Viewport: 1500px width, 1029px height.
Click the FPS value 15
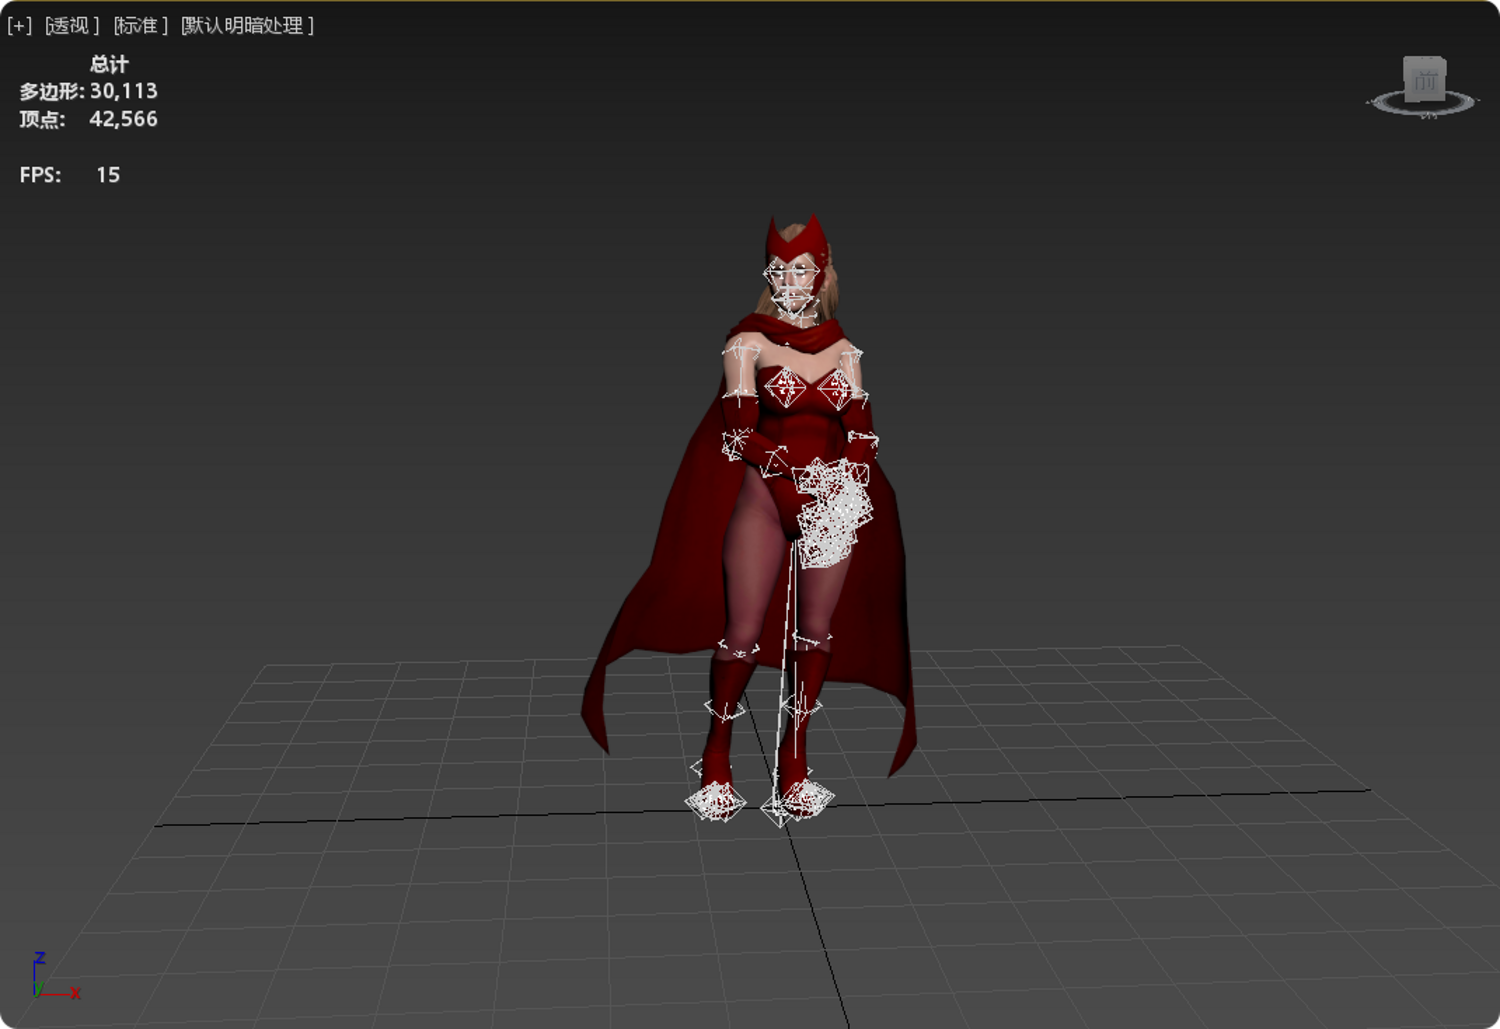point(108,175)
